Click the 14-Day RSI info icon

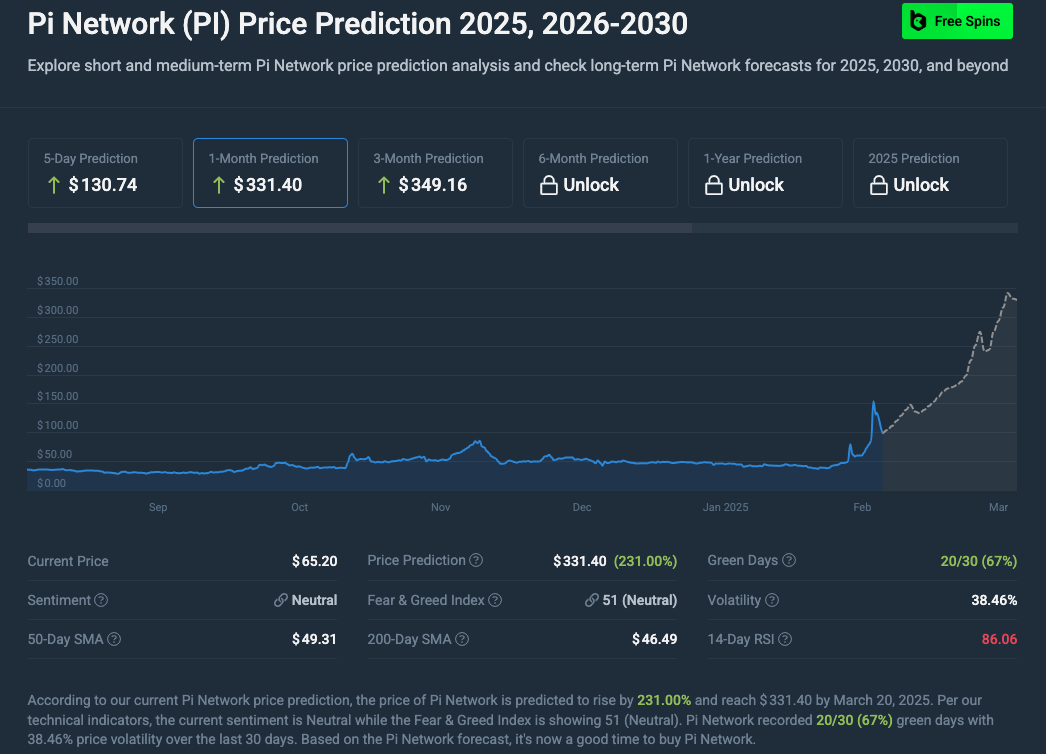pos(789,639)
